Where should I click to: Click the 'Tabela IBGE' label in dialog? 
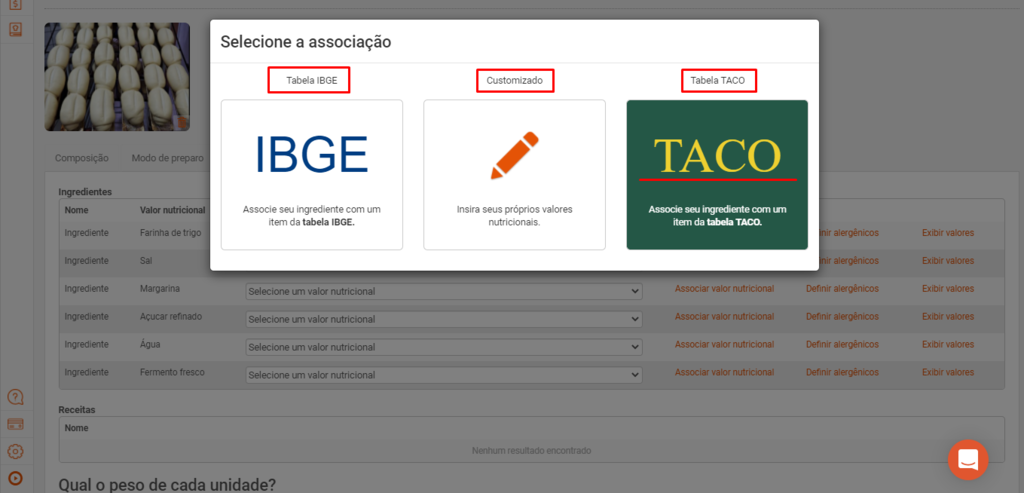312,81
